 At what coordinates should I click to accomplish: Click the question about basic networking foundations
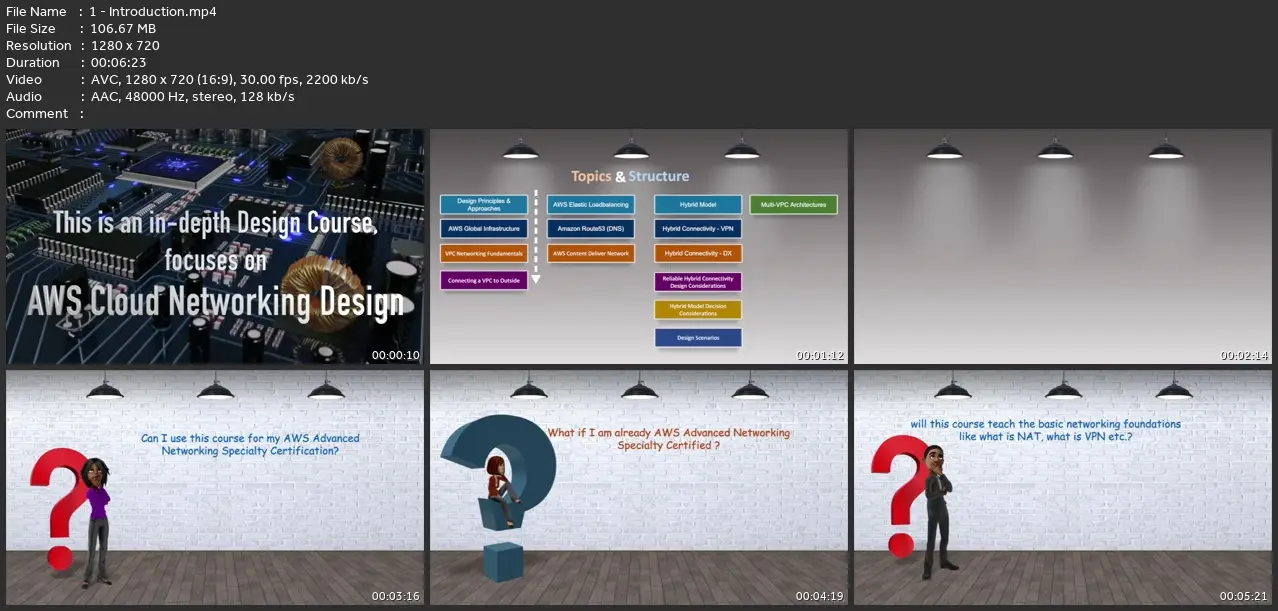[1045, 430]
